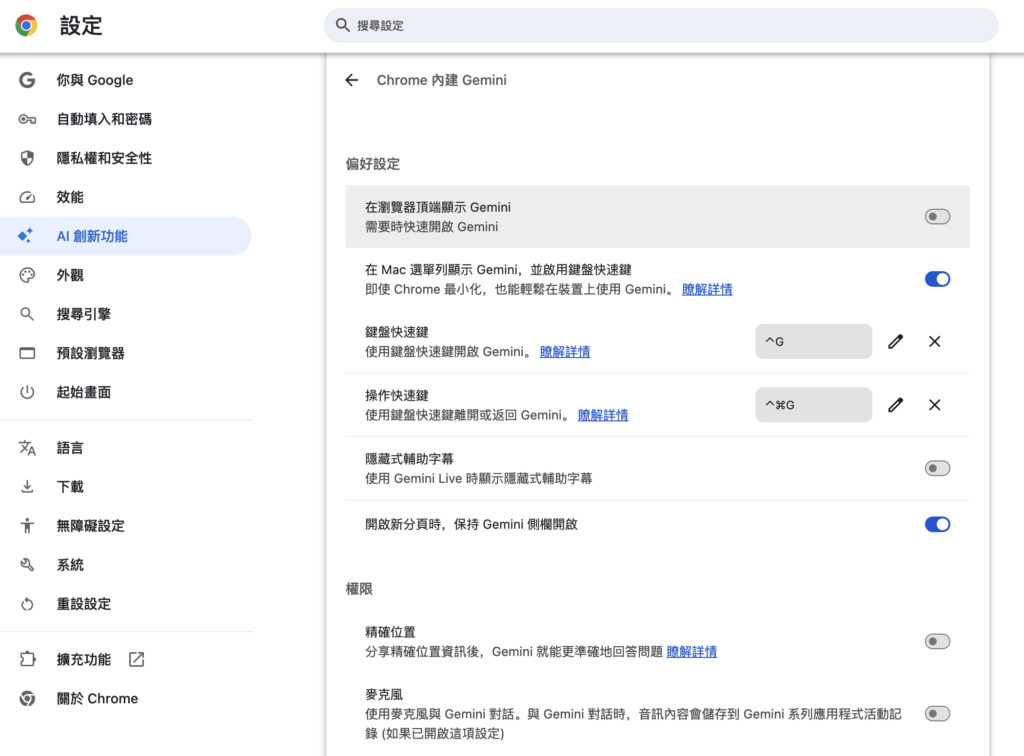The width and height of the screenshot is (1024, 756).
Task: Disable 開啟新分頁時保持 Gemini 側欄開啟 toggle
Action: click(x=937, y=524)
